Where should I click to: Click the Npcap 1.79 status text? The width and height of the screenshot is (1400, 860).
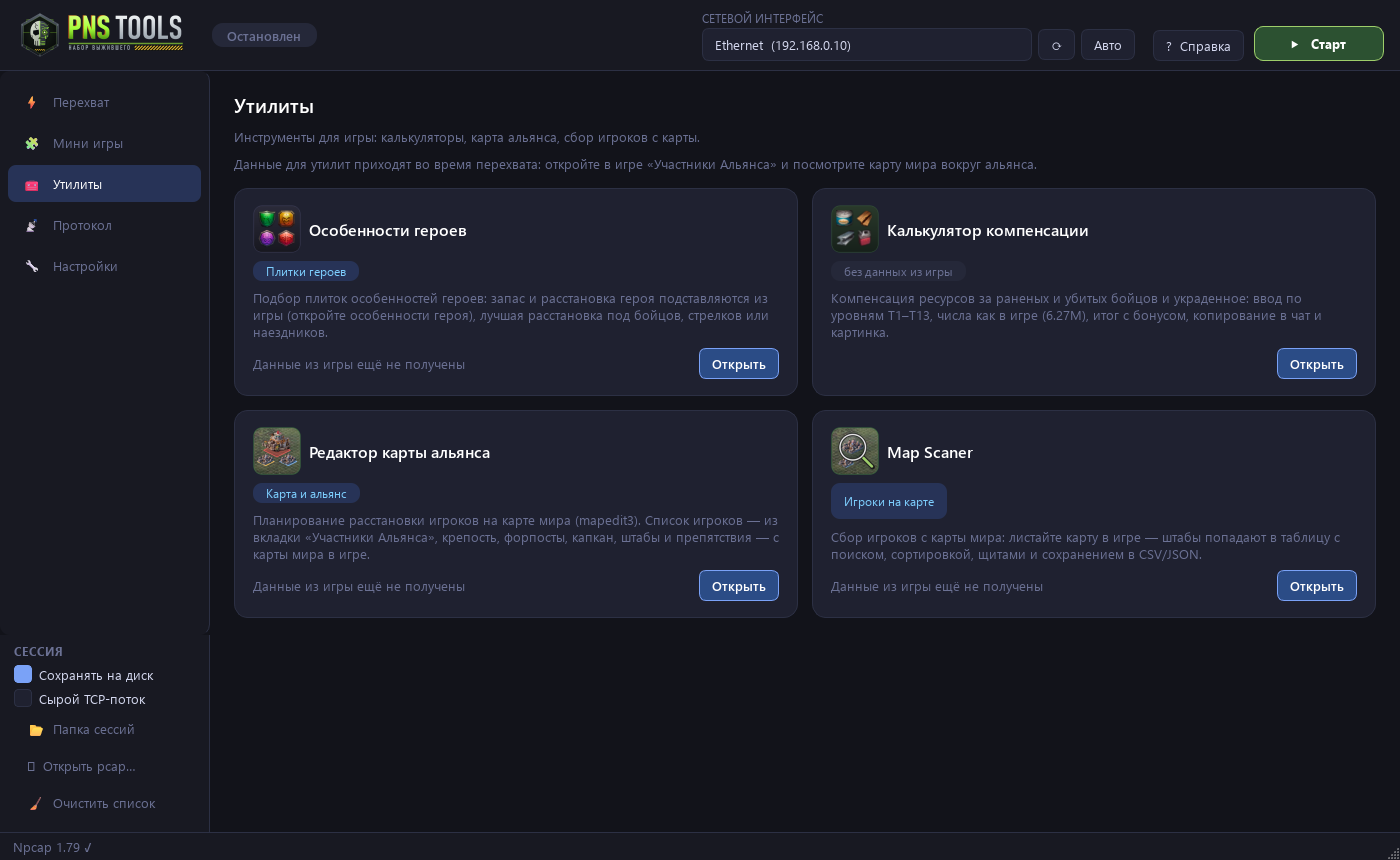click(52, 847)
